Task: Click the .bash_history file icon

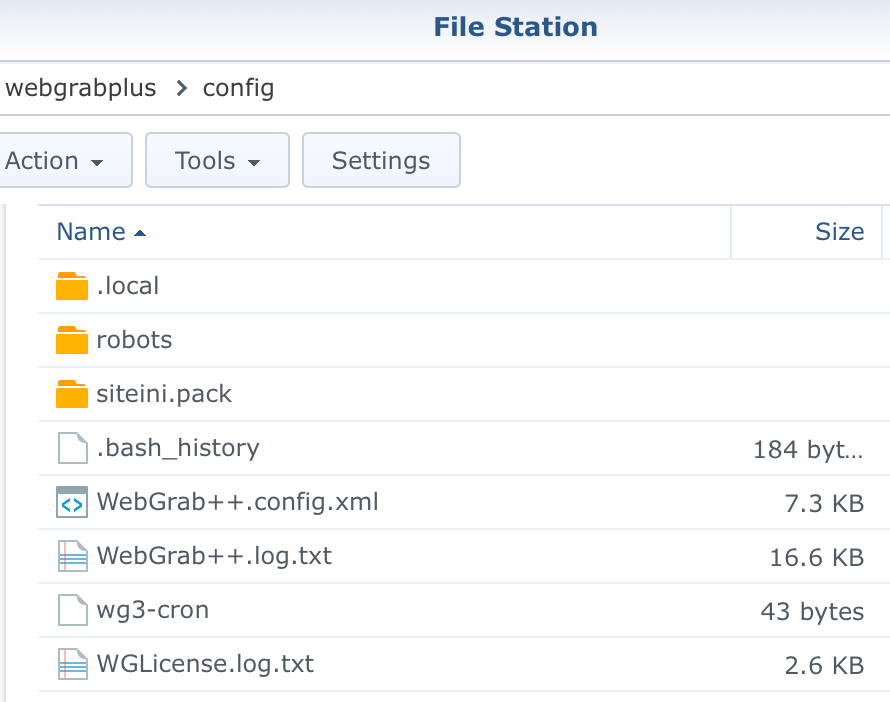Action: pyautogui.click(x=73, y=448)
